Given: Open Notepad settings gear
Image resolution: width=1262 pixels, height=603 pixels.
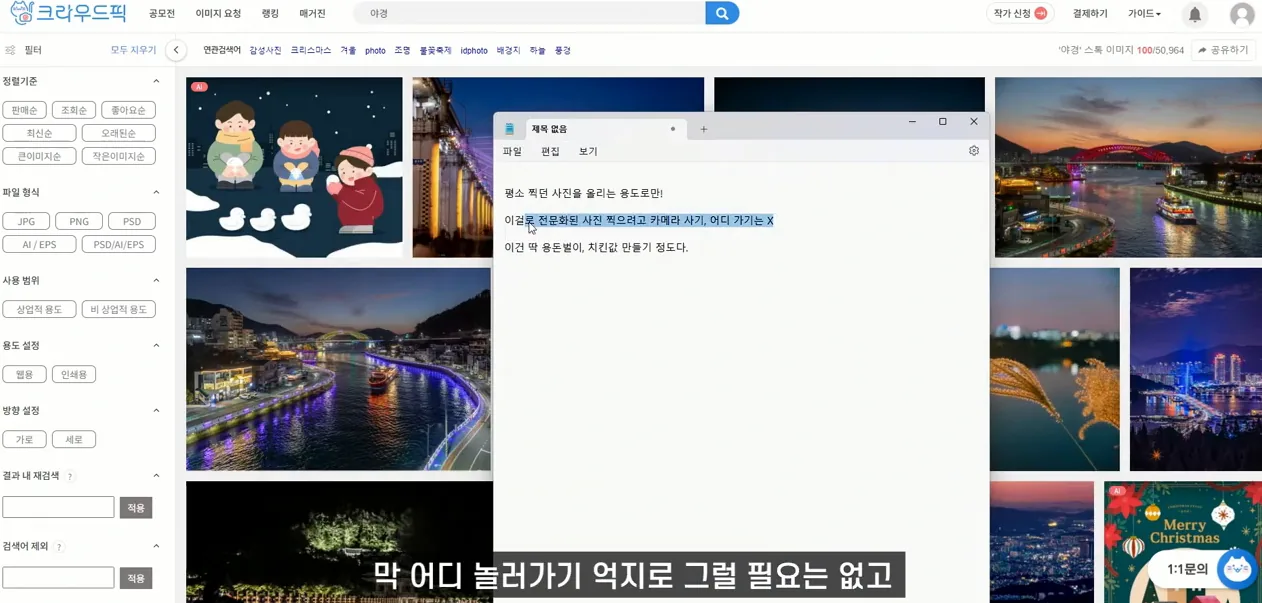Looking at the screenshot, I should tap(974, 151).
